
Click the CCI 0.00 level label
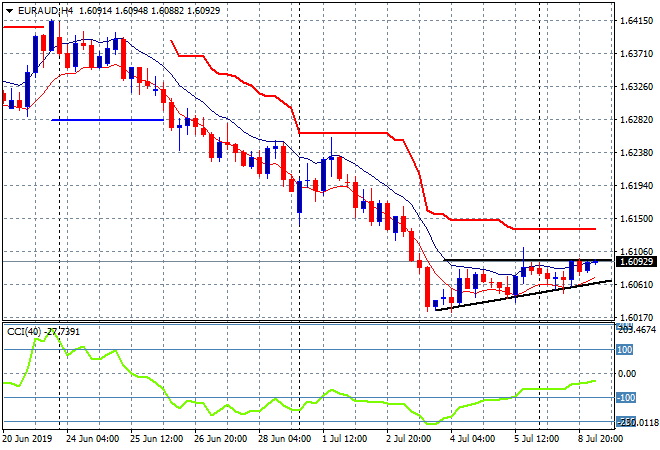coord(627,374)
